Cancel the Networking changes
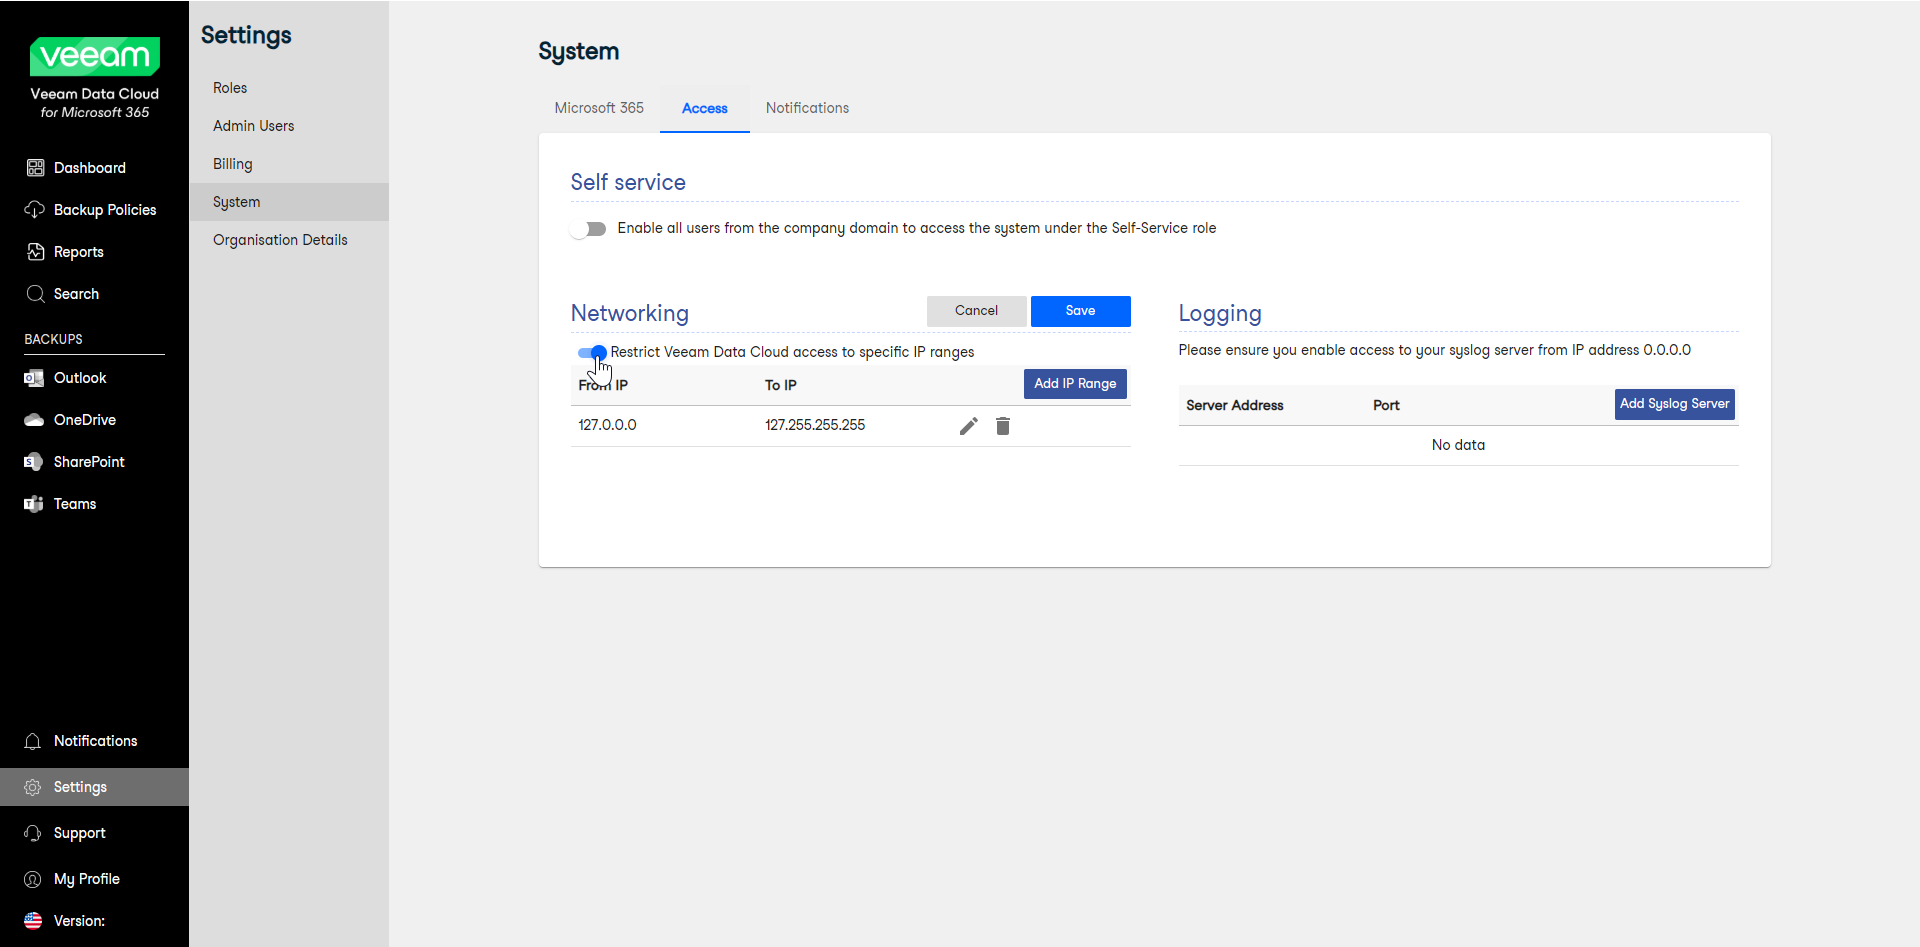The height and width of the screenshot is (947, 1920). (x=977, y=311)
